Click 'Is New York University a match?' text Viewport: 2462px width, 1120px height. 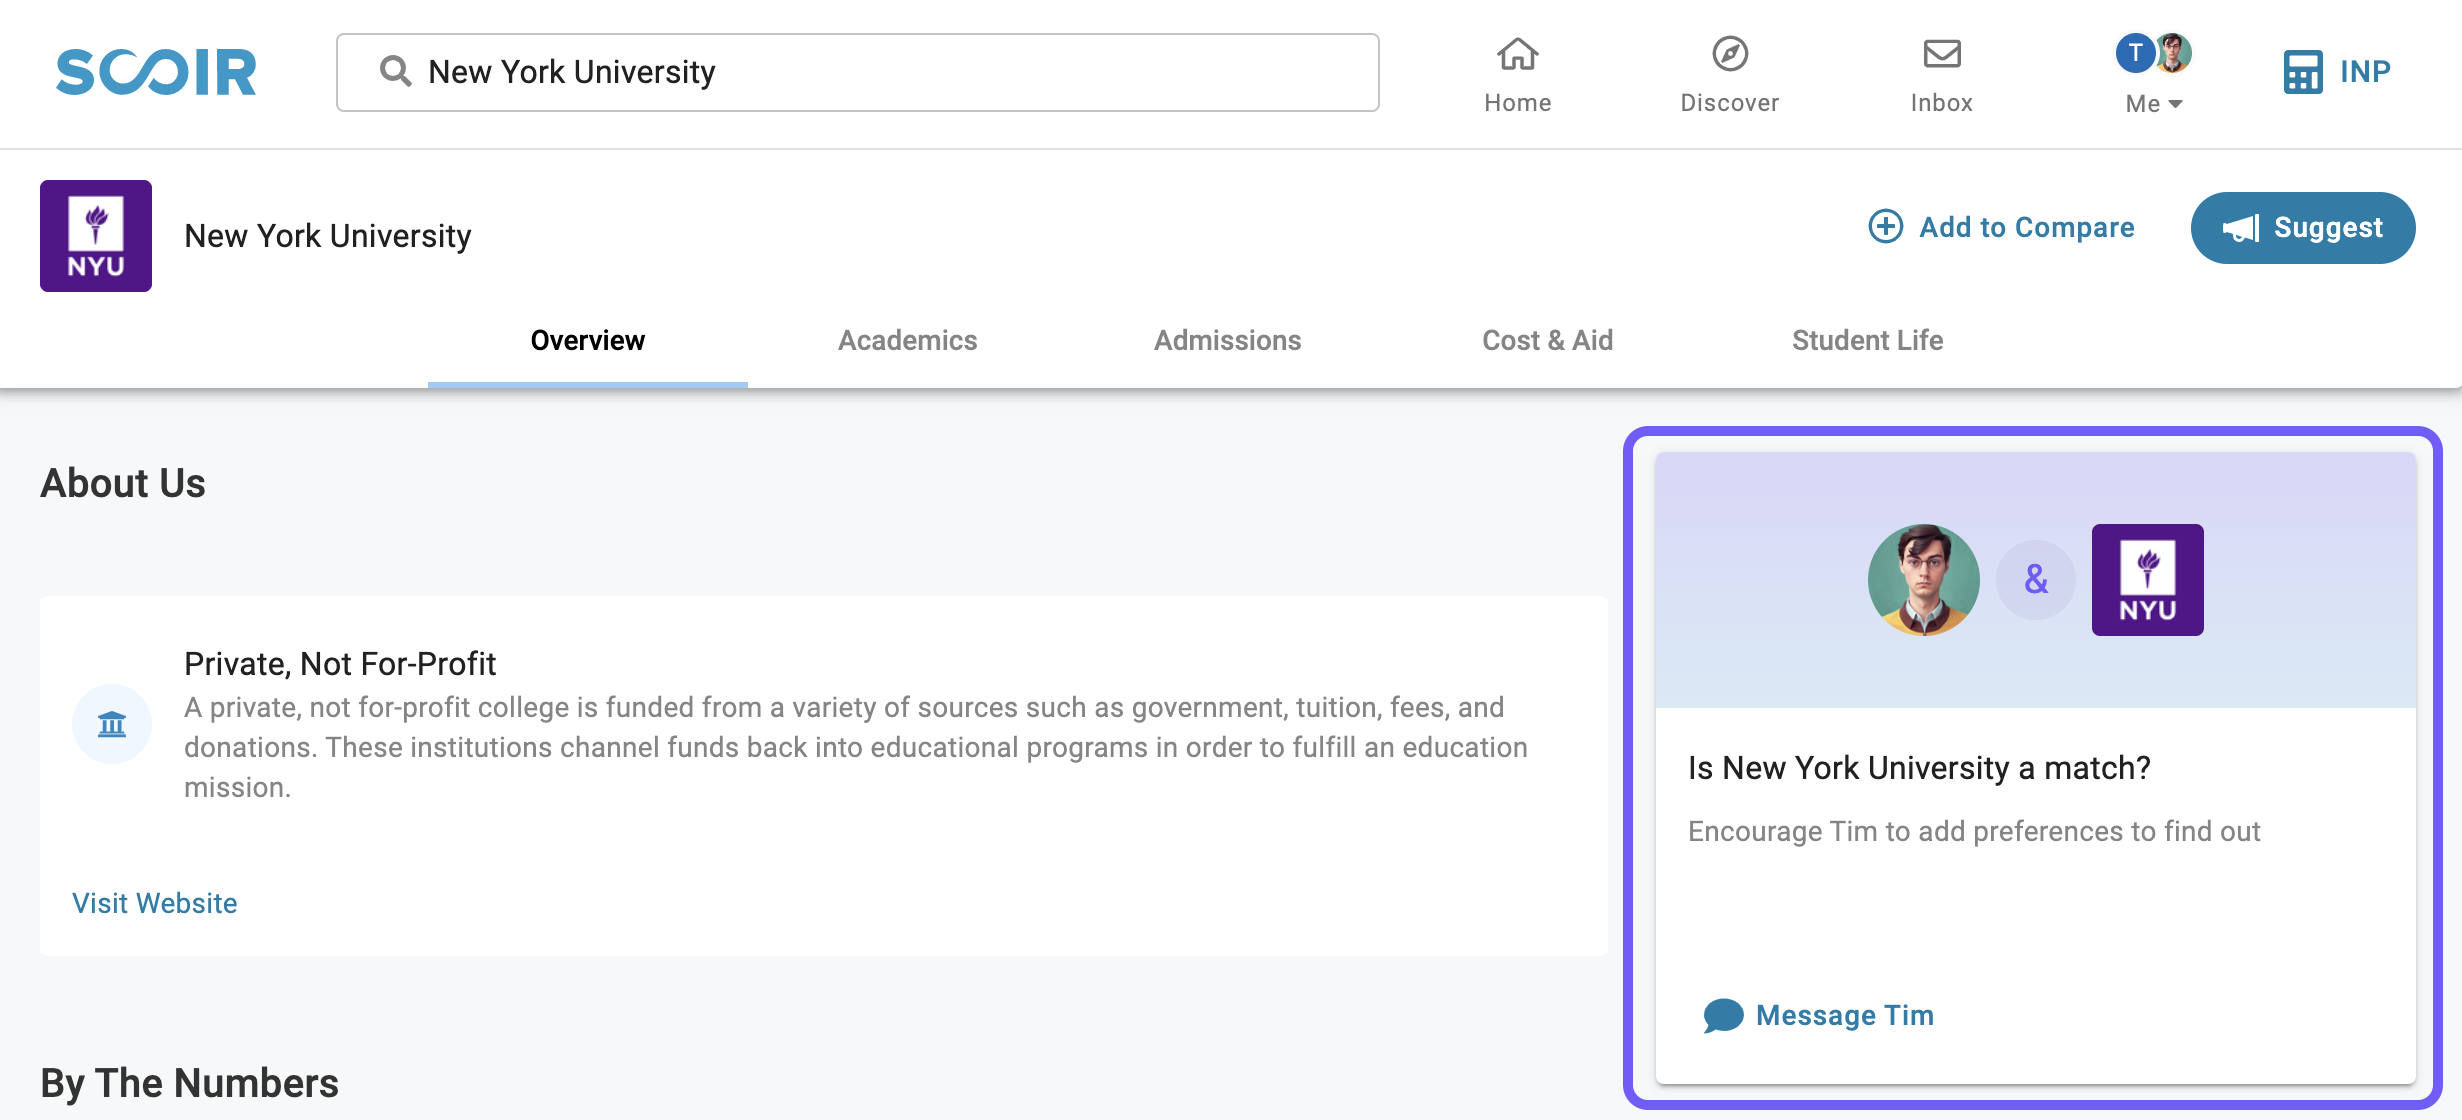tap(1919, 768)
